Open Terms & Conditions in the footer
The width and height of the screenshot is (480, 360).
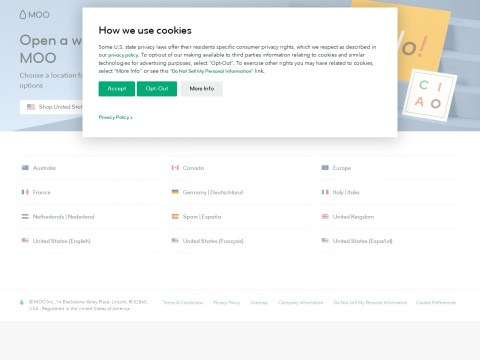click(183, 303)
